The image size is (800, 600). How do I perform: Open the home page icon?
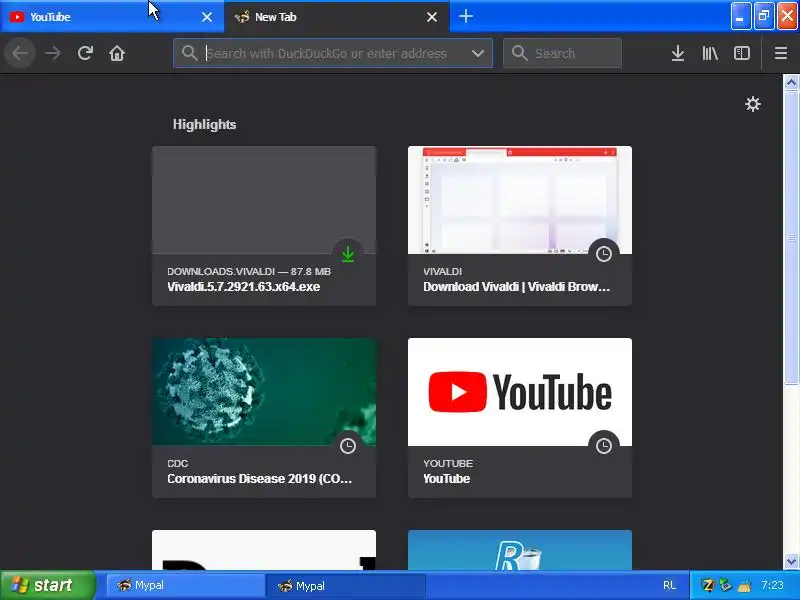117,53
